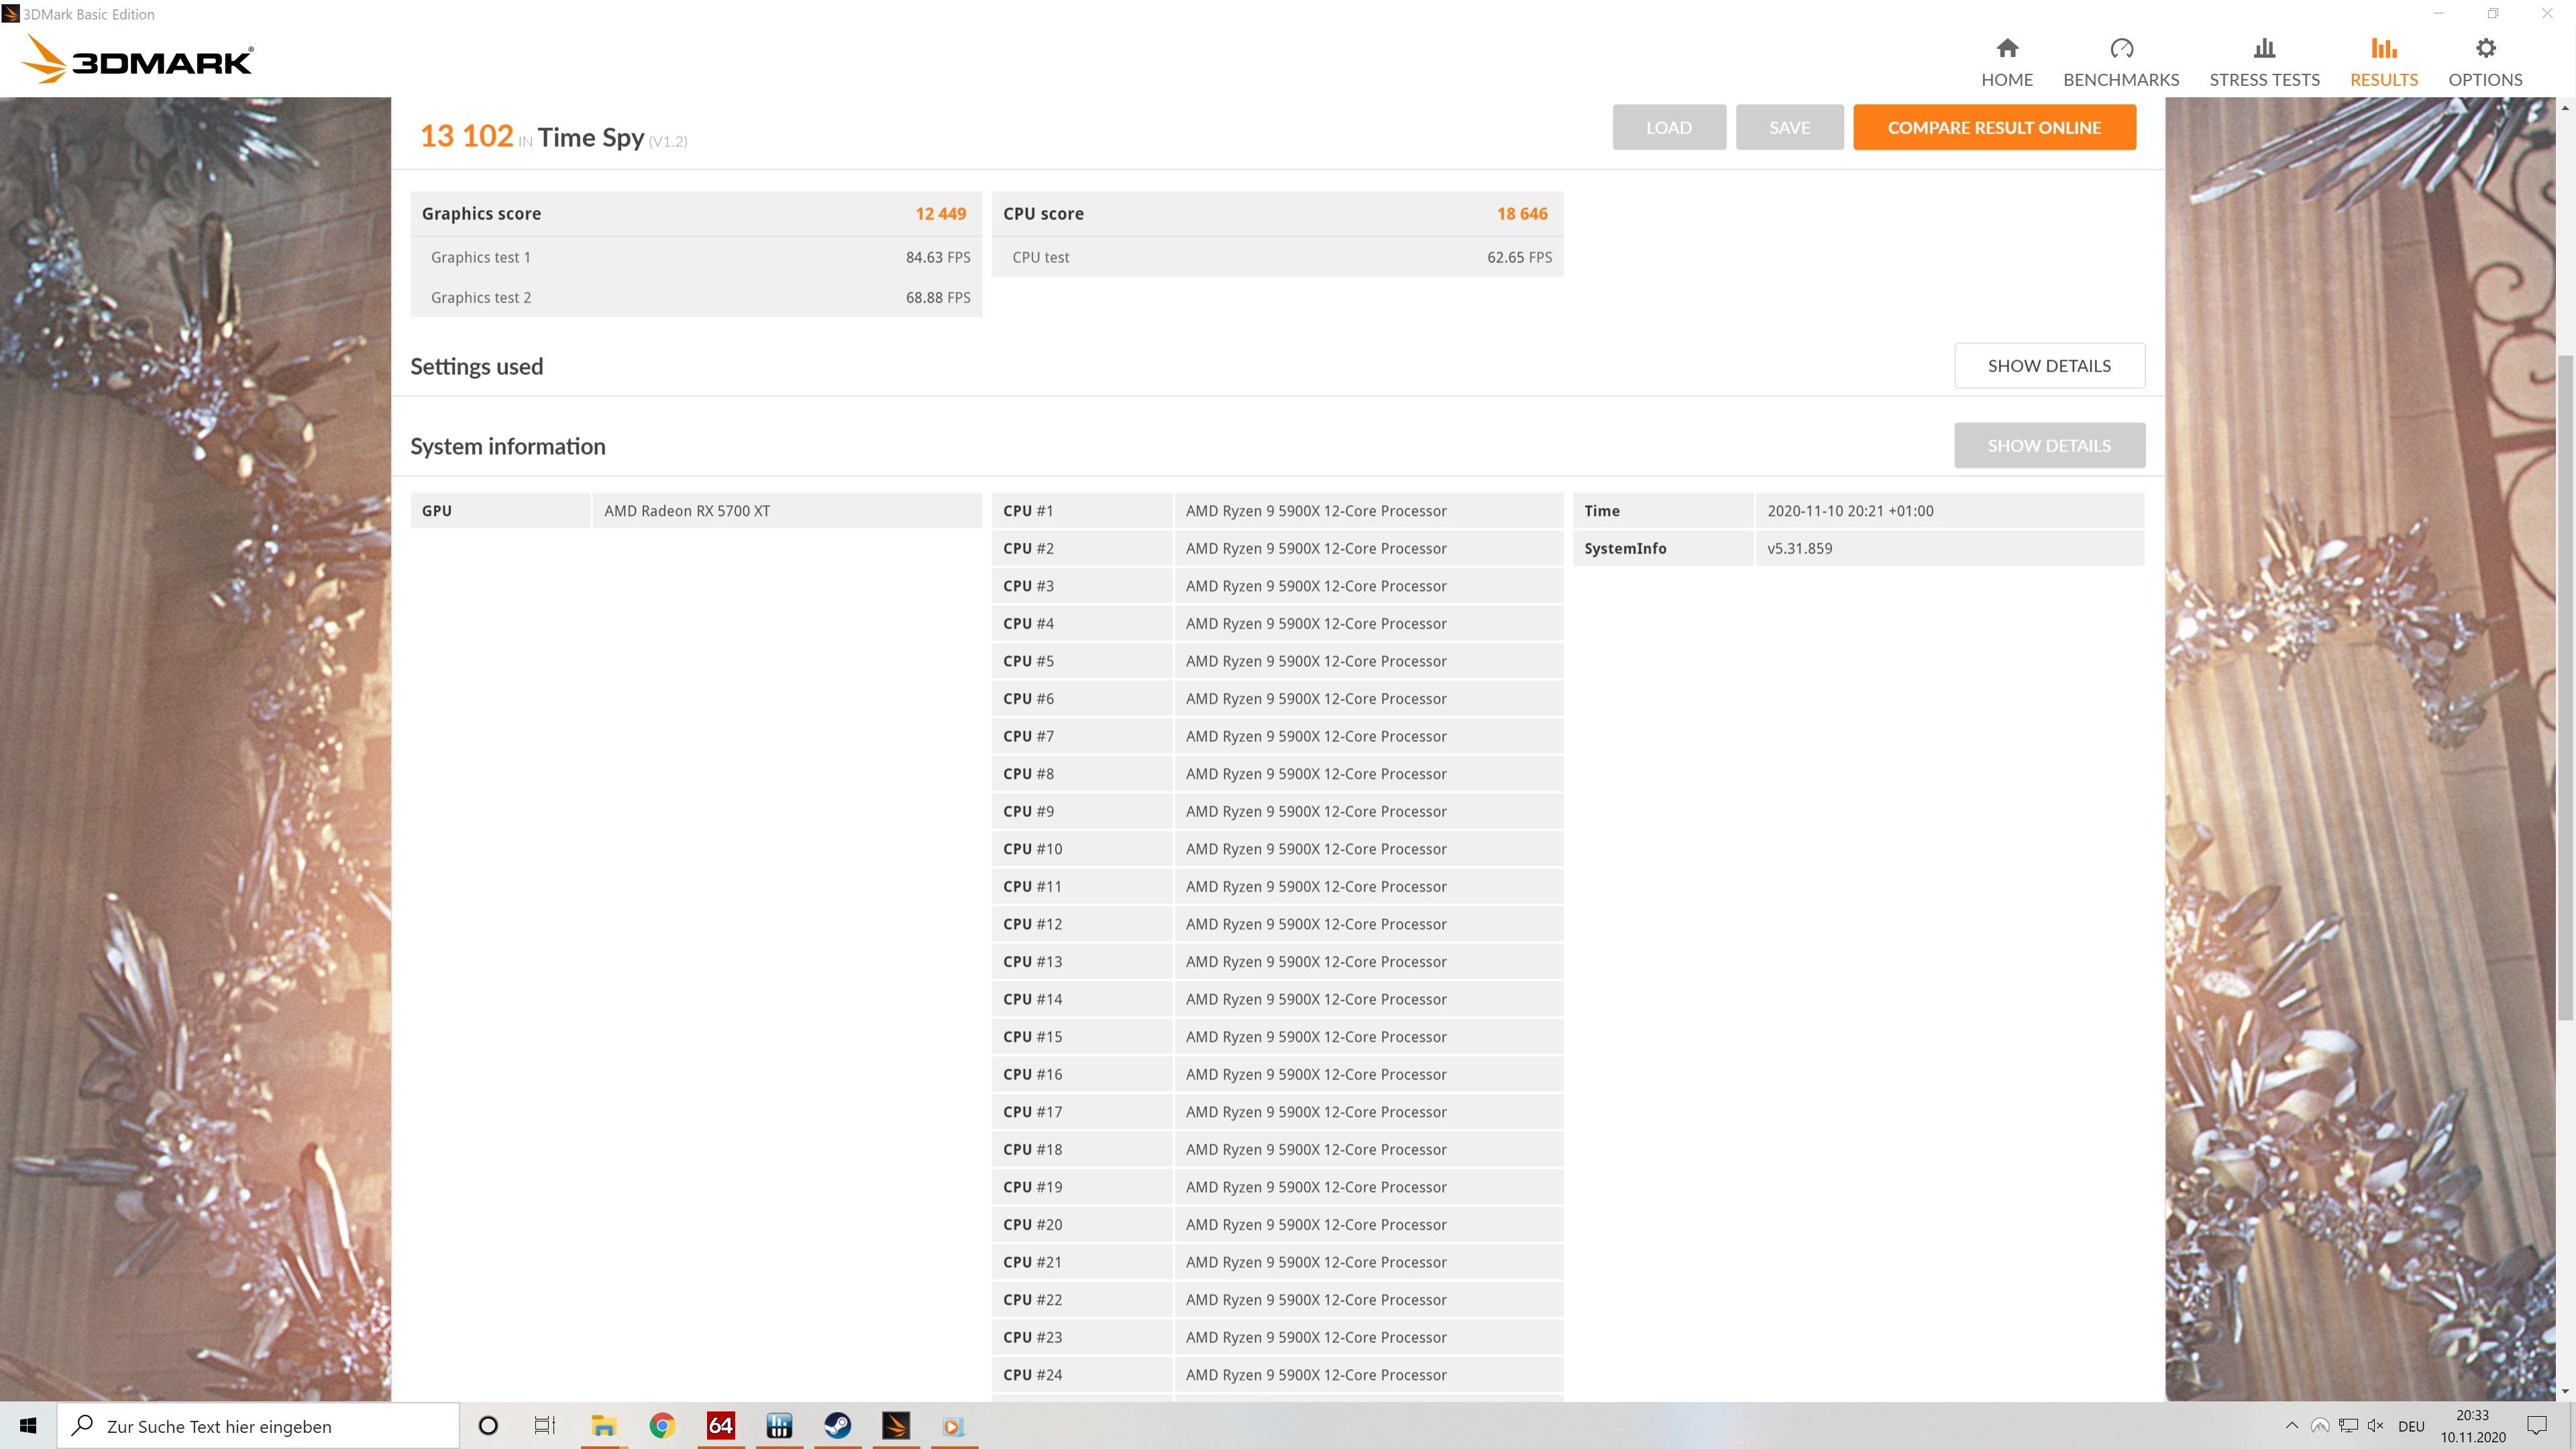Click the 3DMark logo
The width and height of the screenshot is (2576, 1449).
point(137,60)
